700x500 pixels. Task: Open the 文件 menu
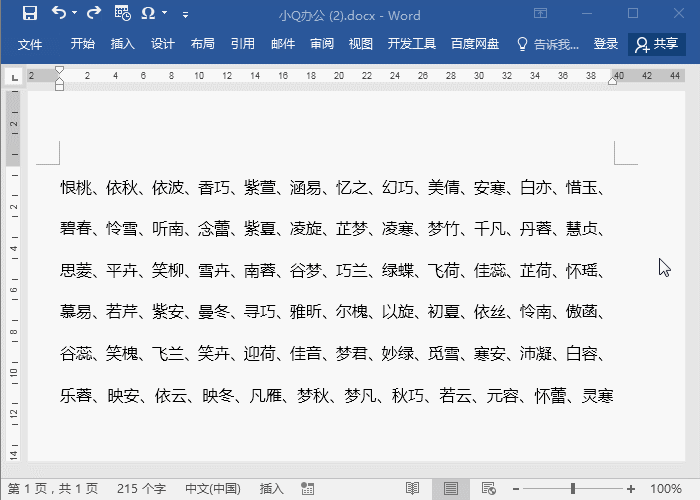[x=30, y=44]
